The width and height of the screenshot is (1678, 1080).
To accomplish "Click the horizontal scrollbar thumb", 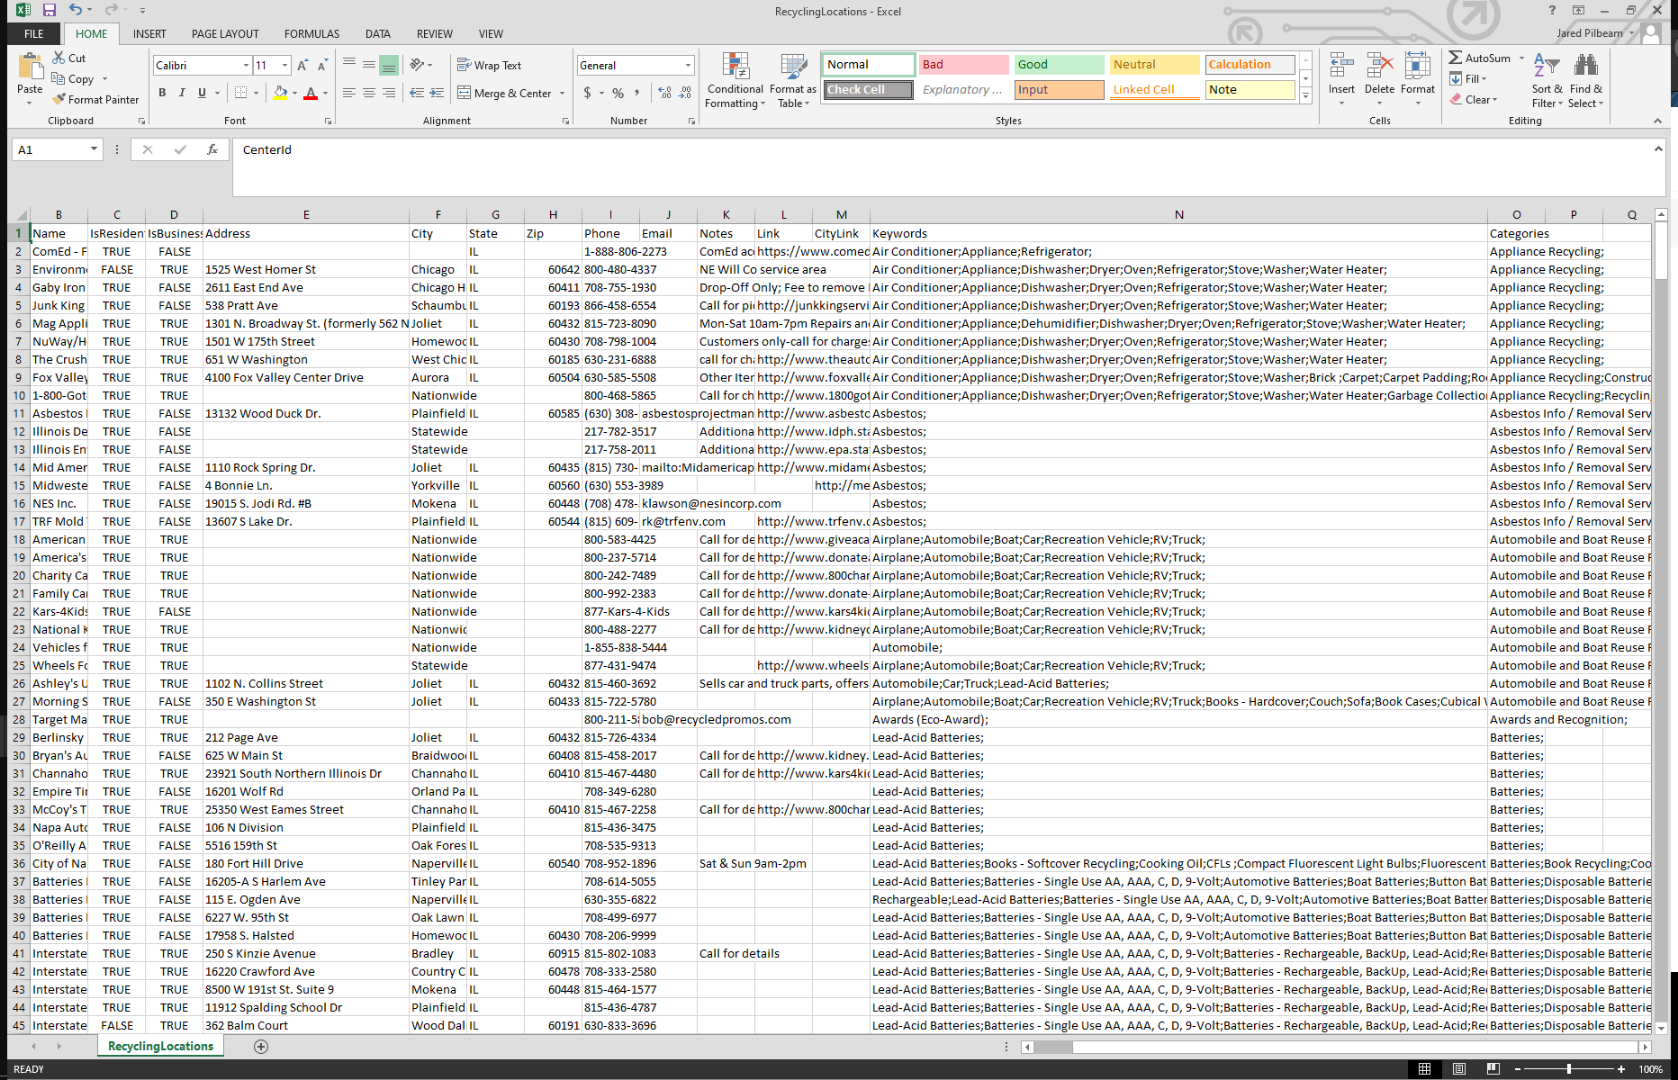I will coord(1052,1047).
